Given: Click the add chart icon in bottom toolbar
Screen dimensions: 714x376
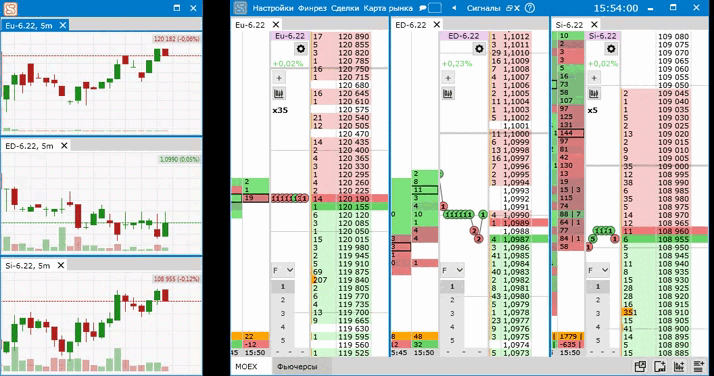Looking at the screenshot, I should coord(678,366).
